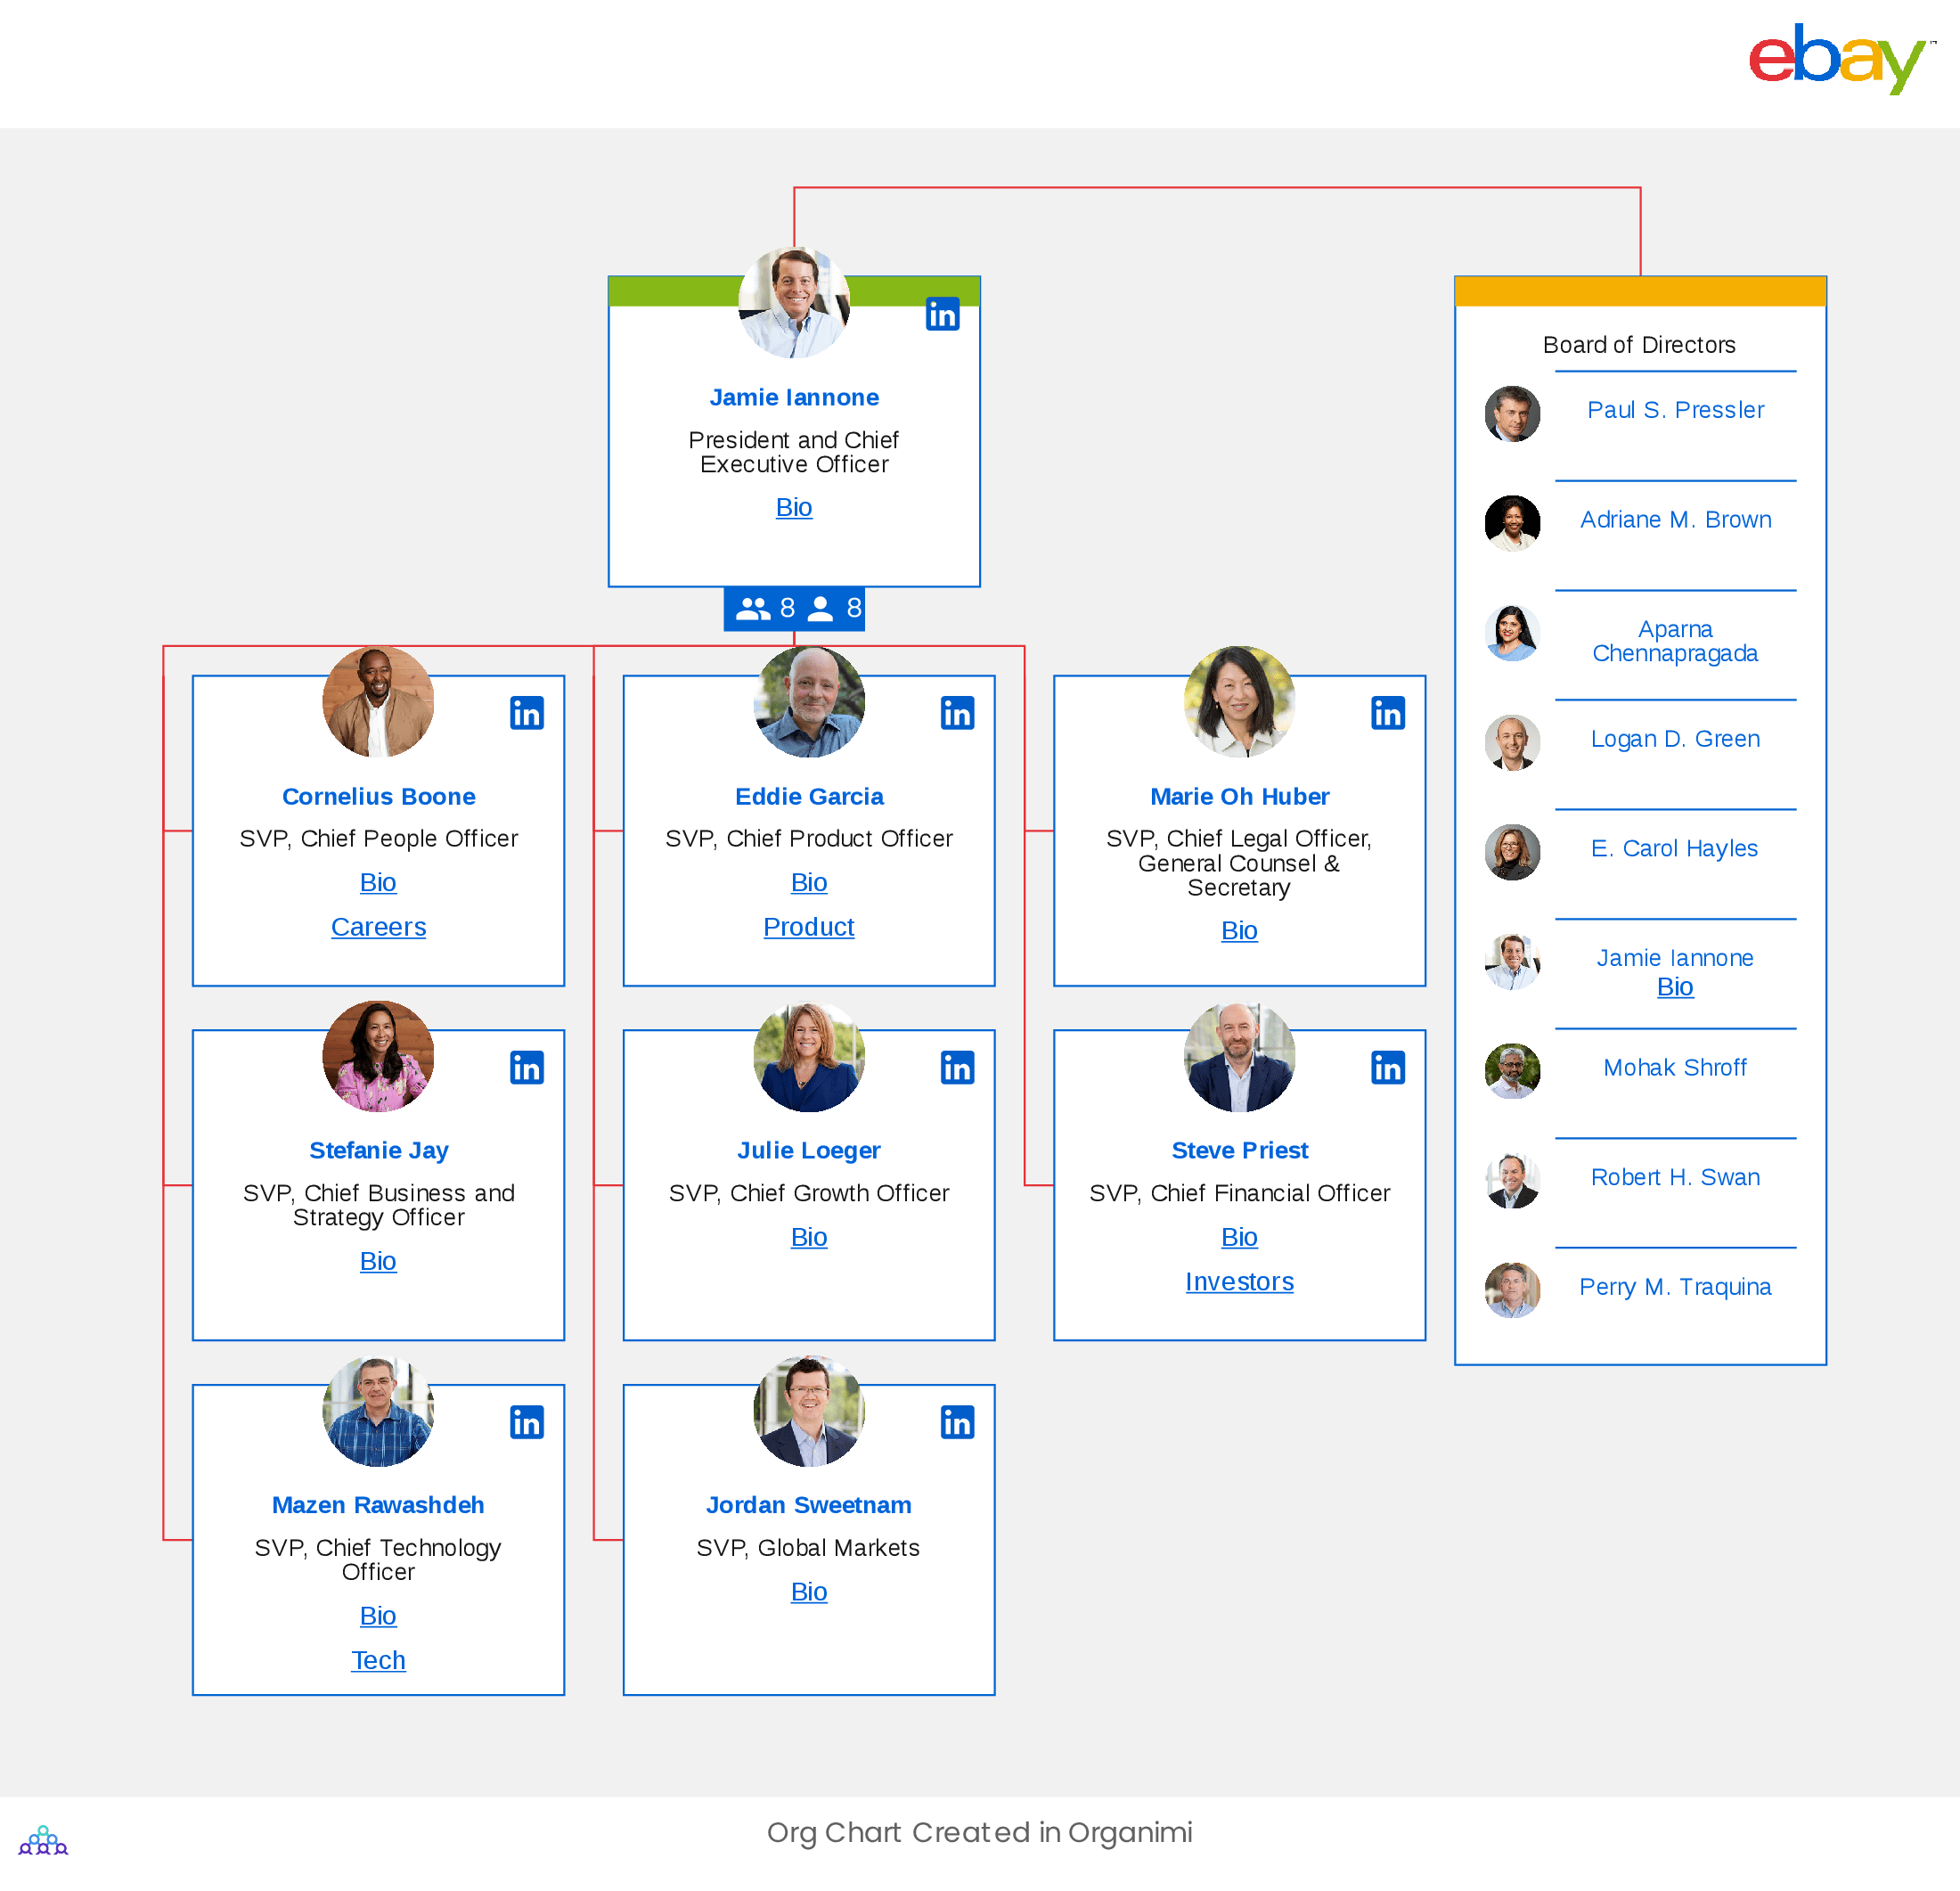This screenshot has height=1891, width=1960.
Task: Open Jamie Iannone's Bio link
Action: (x=795, y=508)
